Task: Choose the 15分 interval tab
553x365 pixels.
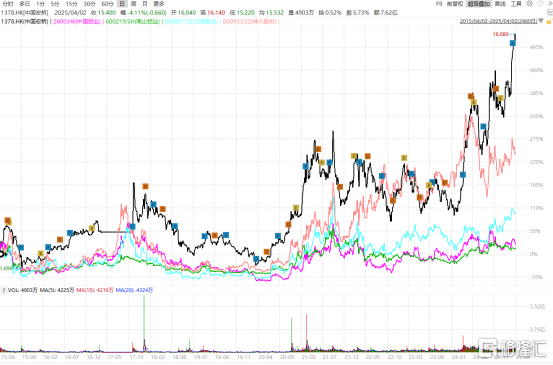Action: [x=72, y=4]
